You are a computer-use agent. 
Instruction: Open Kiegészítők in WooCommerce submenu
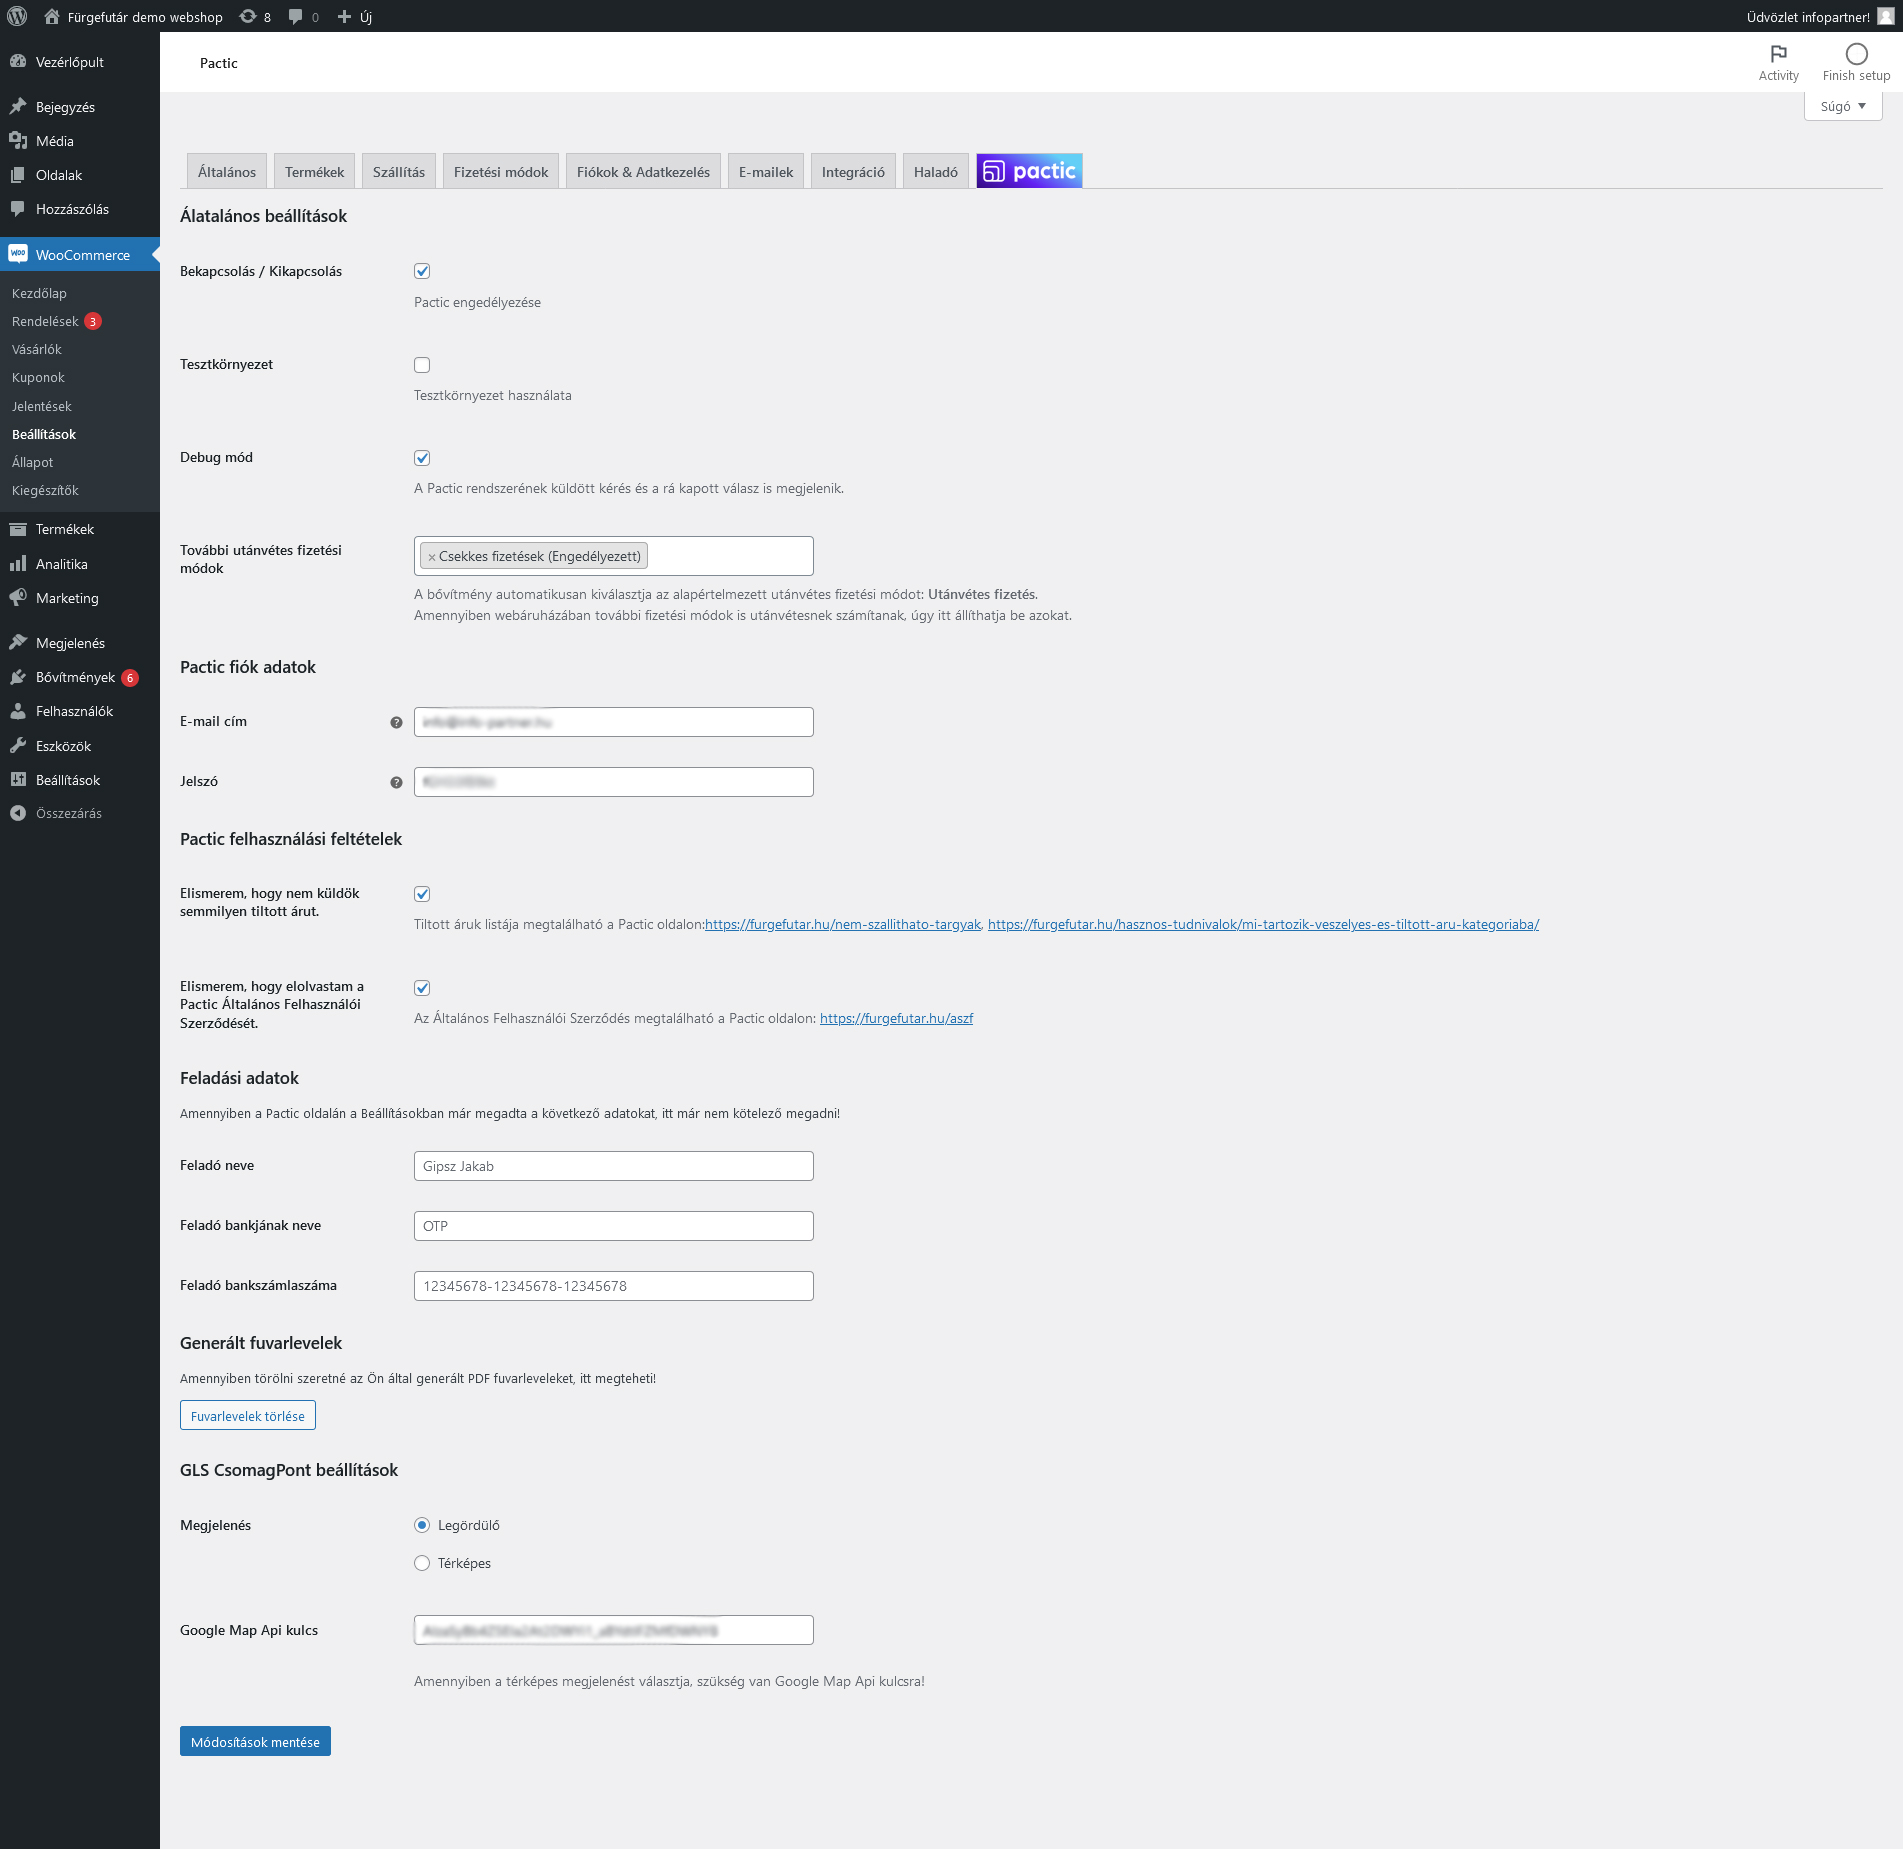(x=45, y=490)
